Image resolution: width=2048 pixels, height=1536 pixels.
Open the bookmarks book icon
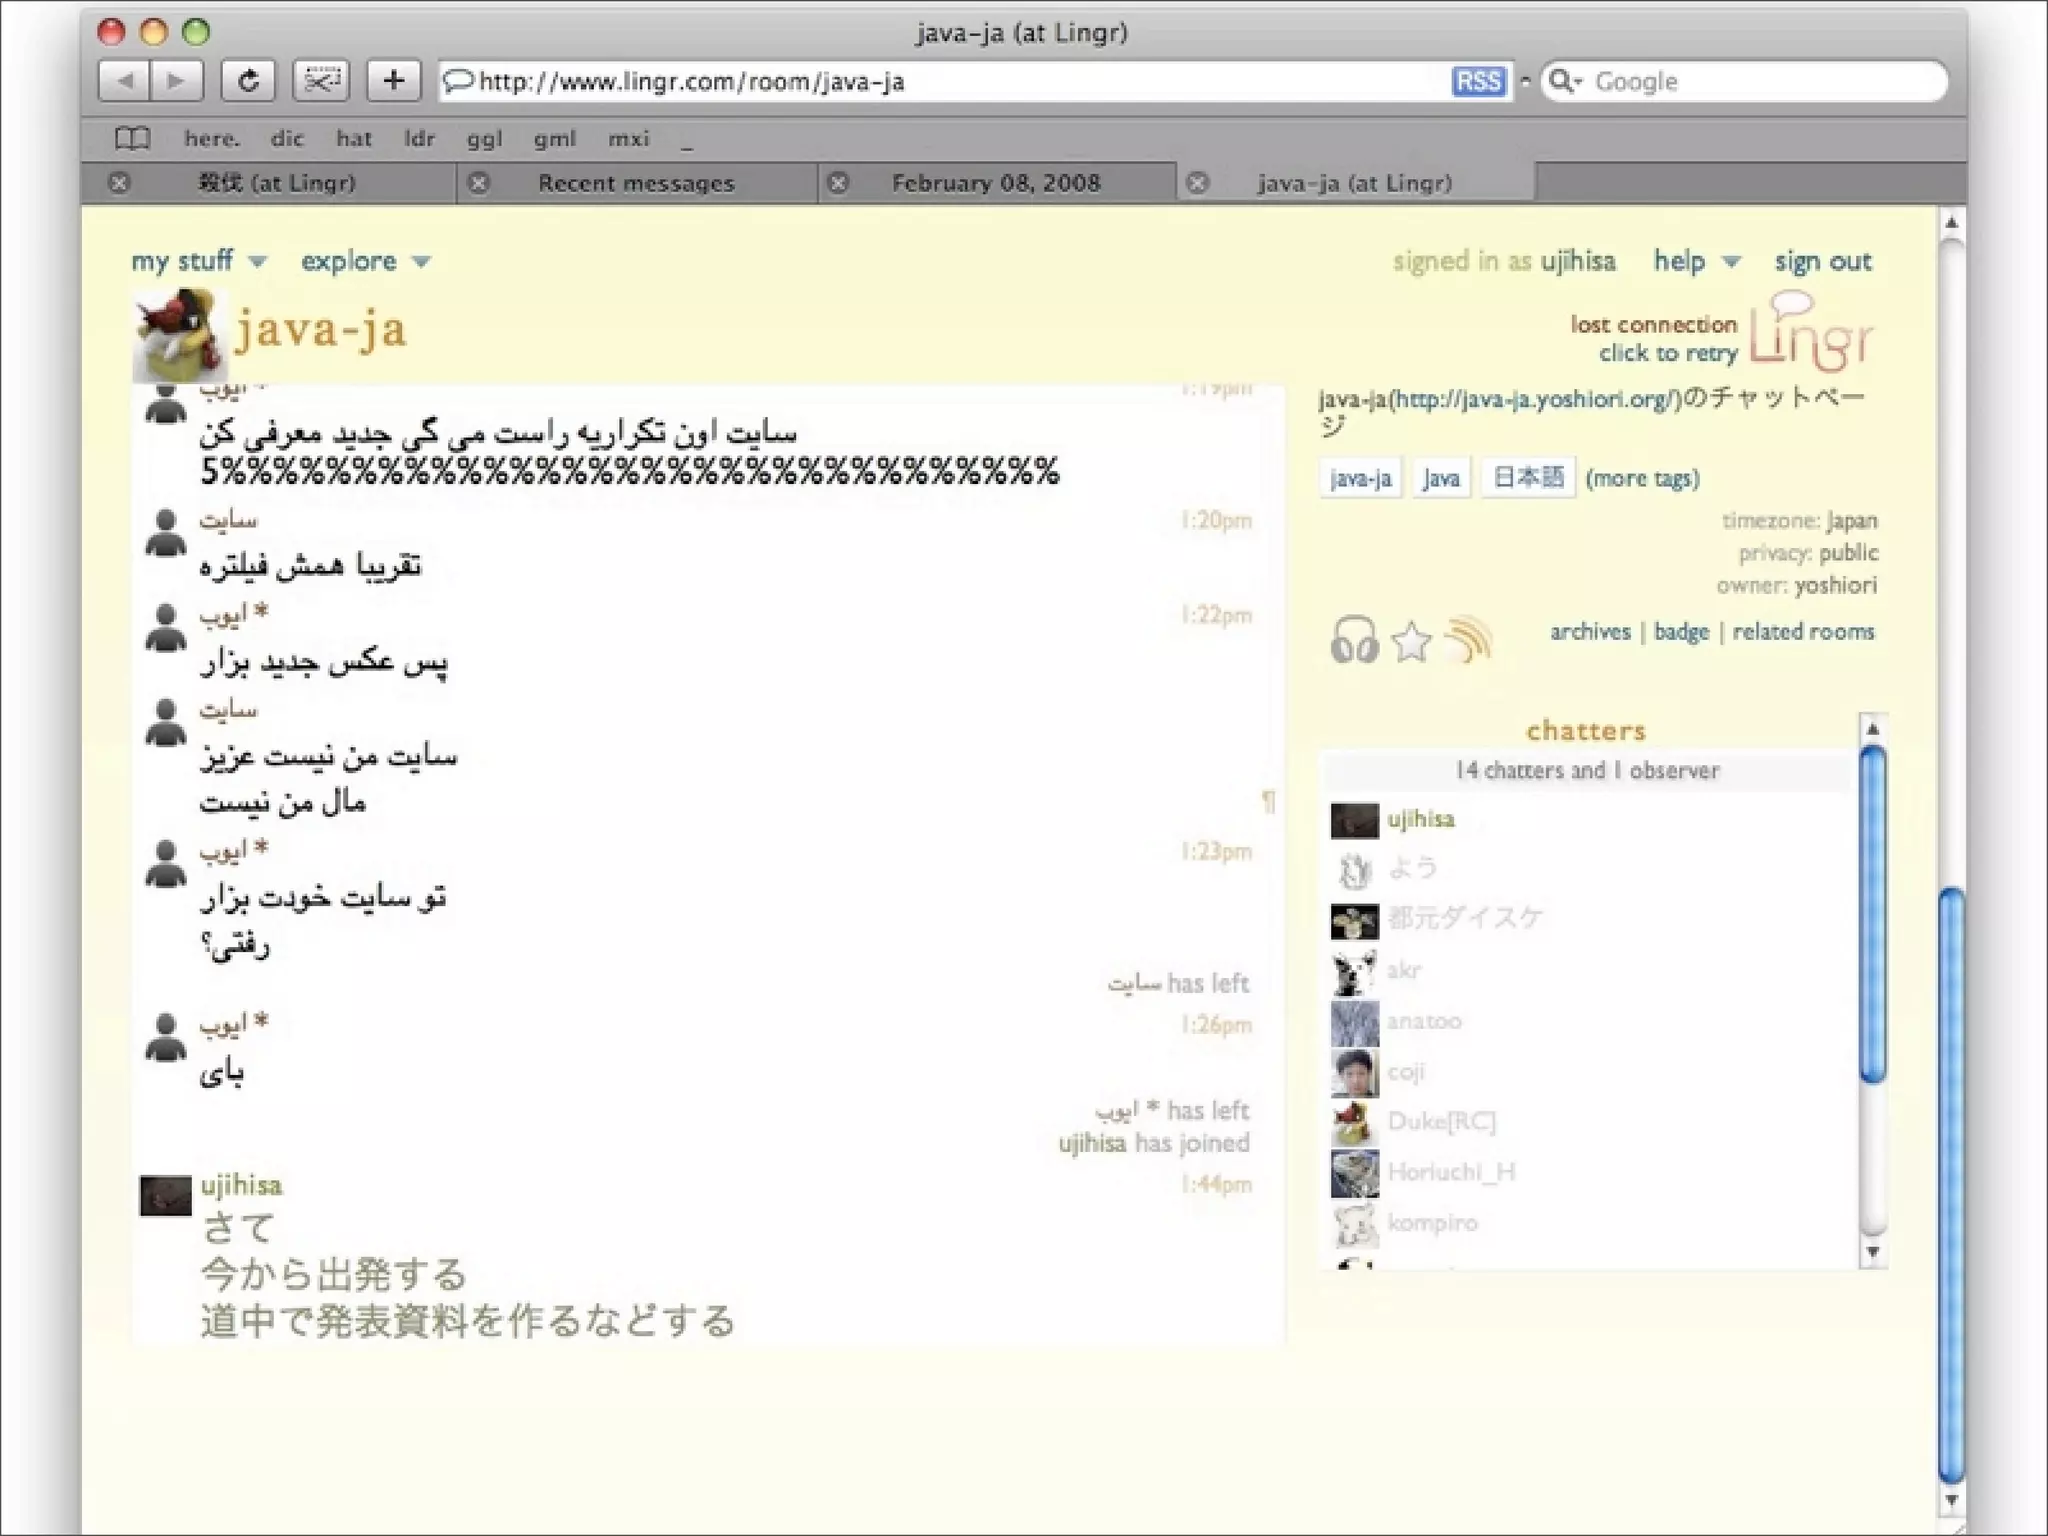133,139
